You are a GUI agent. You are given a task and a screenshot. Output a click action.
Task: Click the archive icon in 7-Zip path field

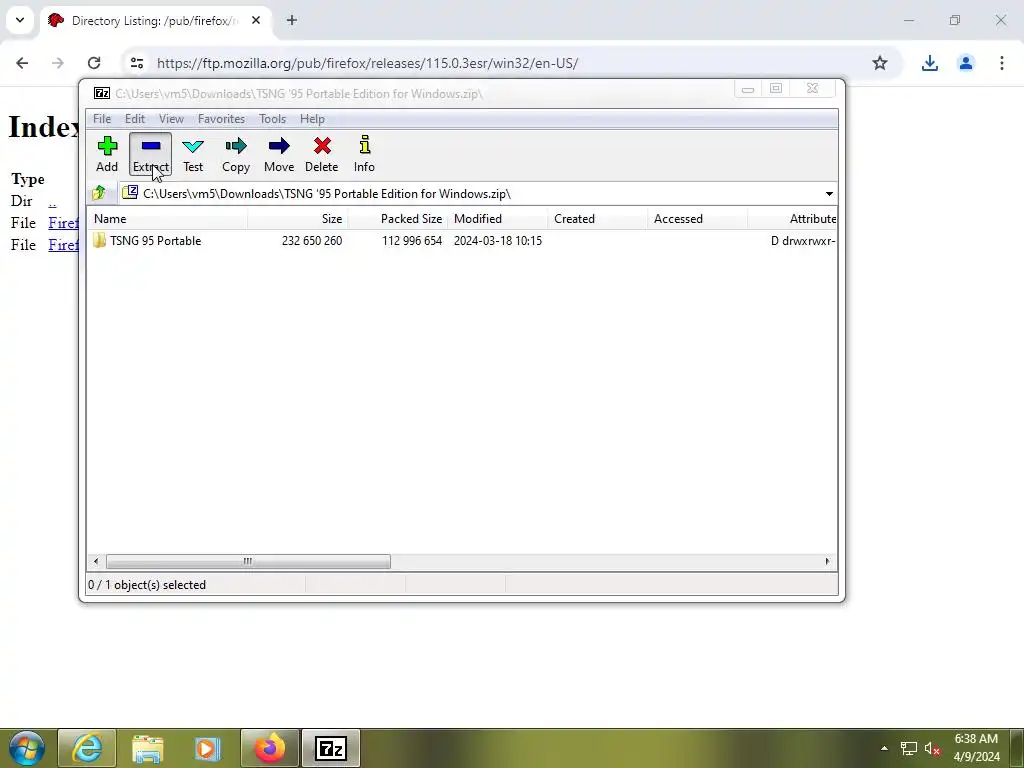point(130,193)
